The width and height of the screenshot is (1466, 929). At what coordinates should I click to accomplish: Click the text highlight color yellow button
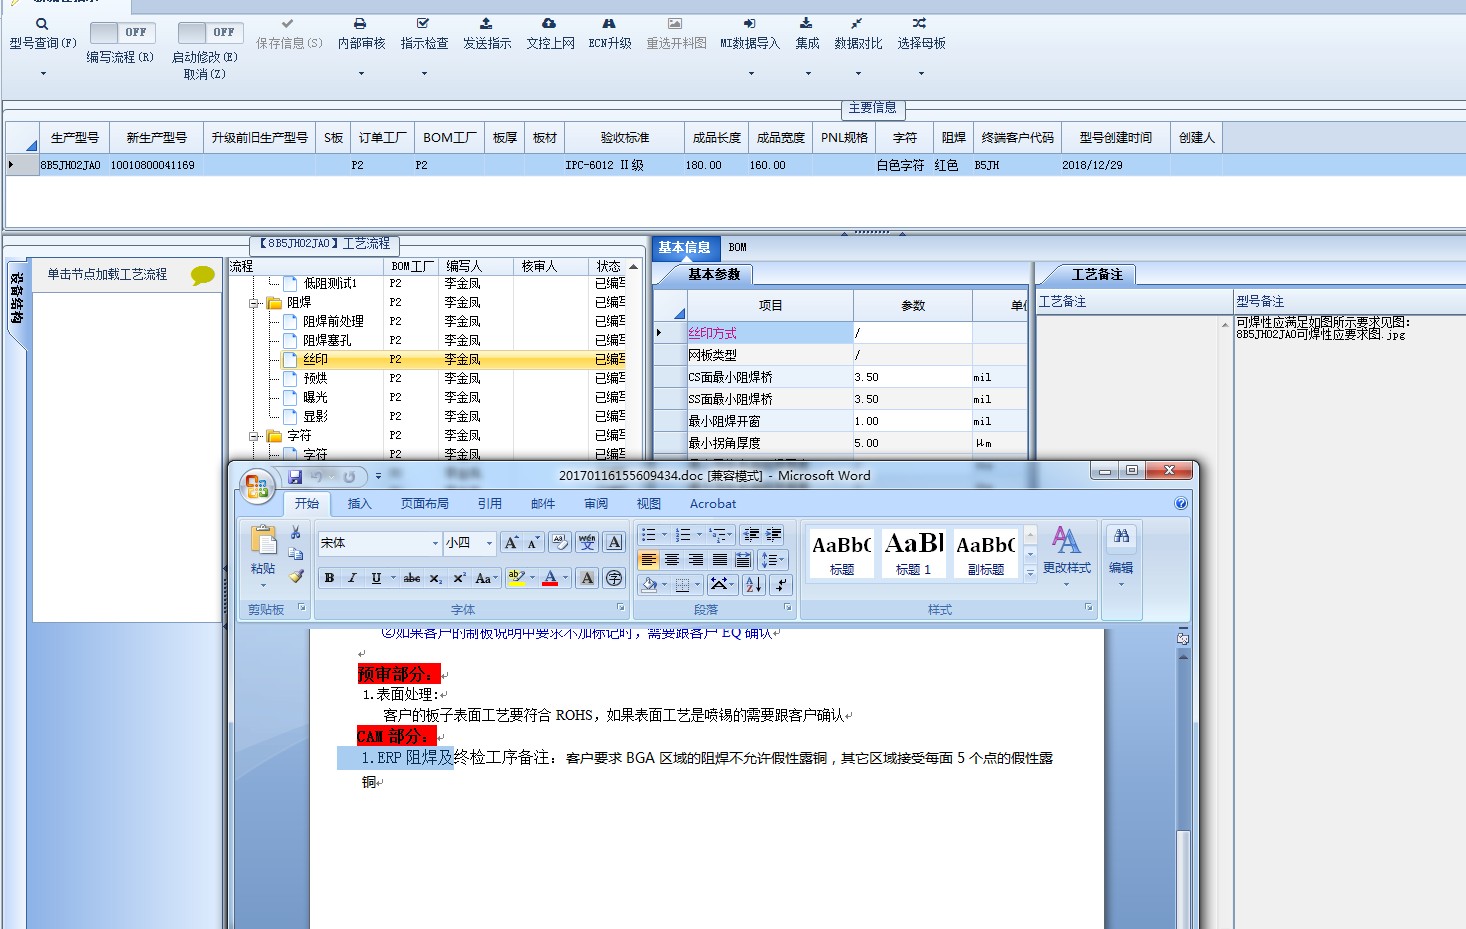tap(517, 578)
